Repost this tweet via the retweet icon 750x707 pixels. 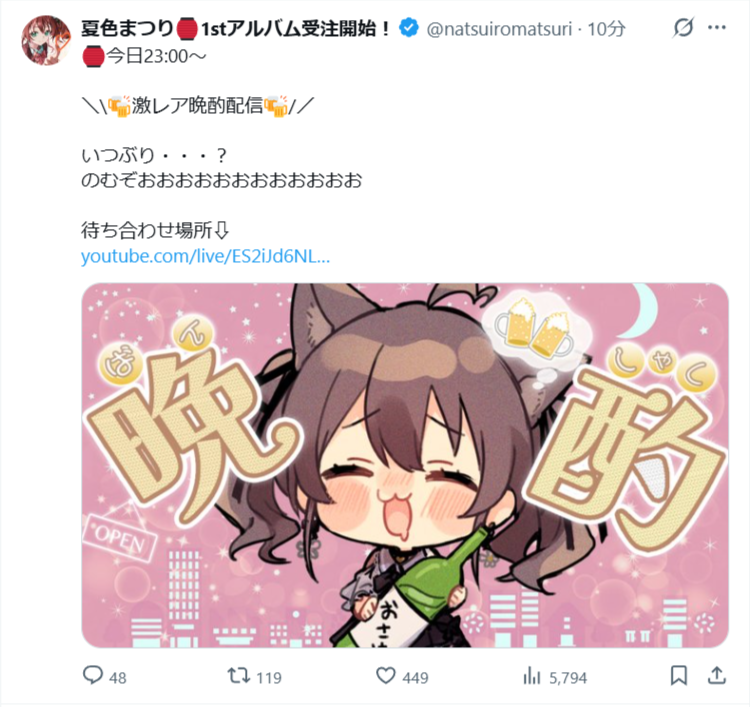point(238,676)
